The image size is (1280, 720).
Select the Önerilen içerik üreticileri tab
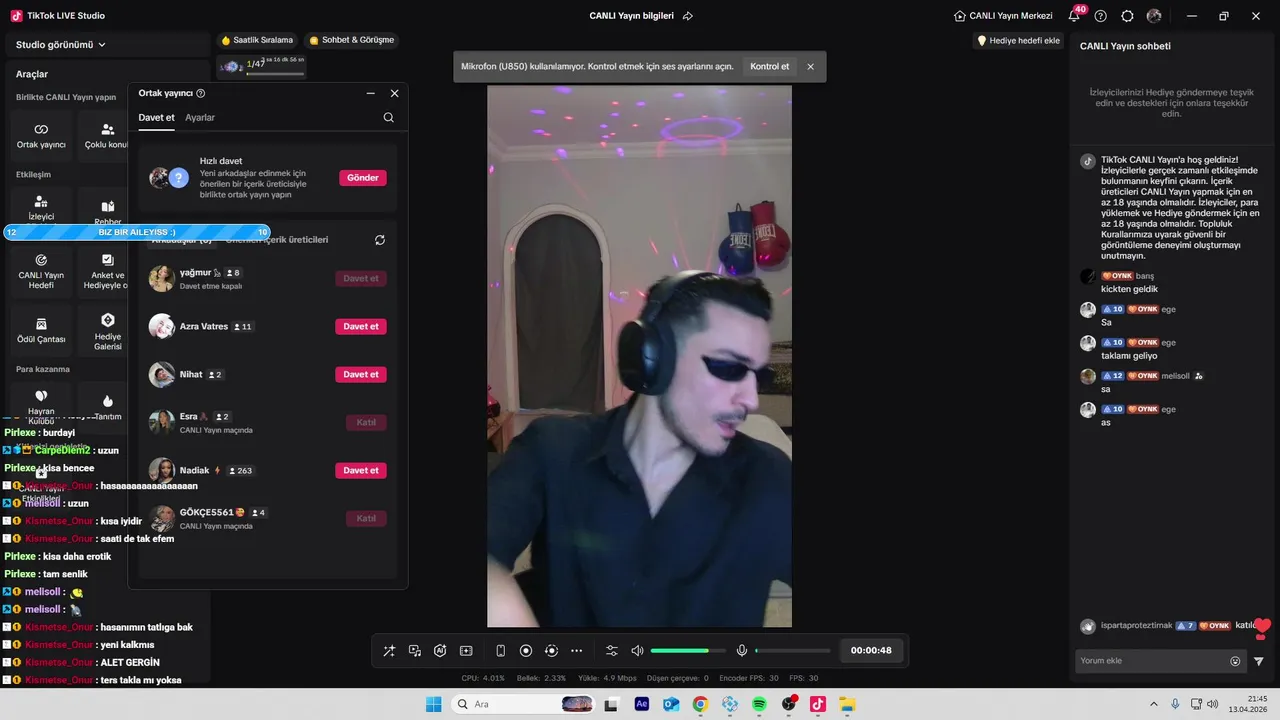coord(277,240)
